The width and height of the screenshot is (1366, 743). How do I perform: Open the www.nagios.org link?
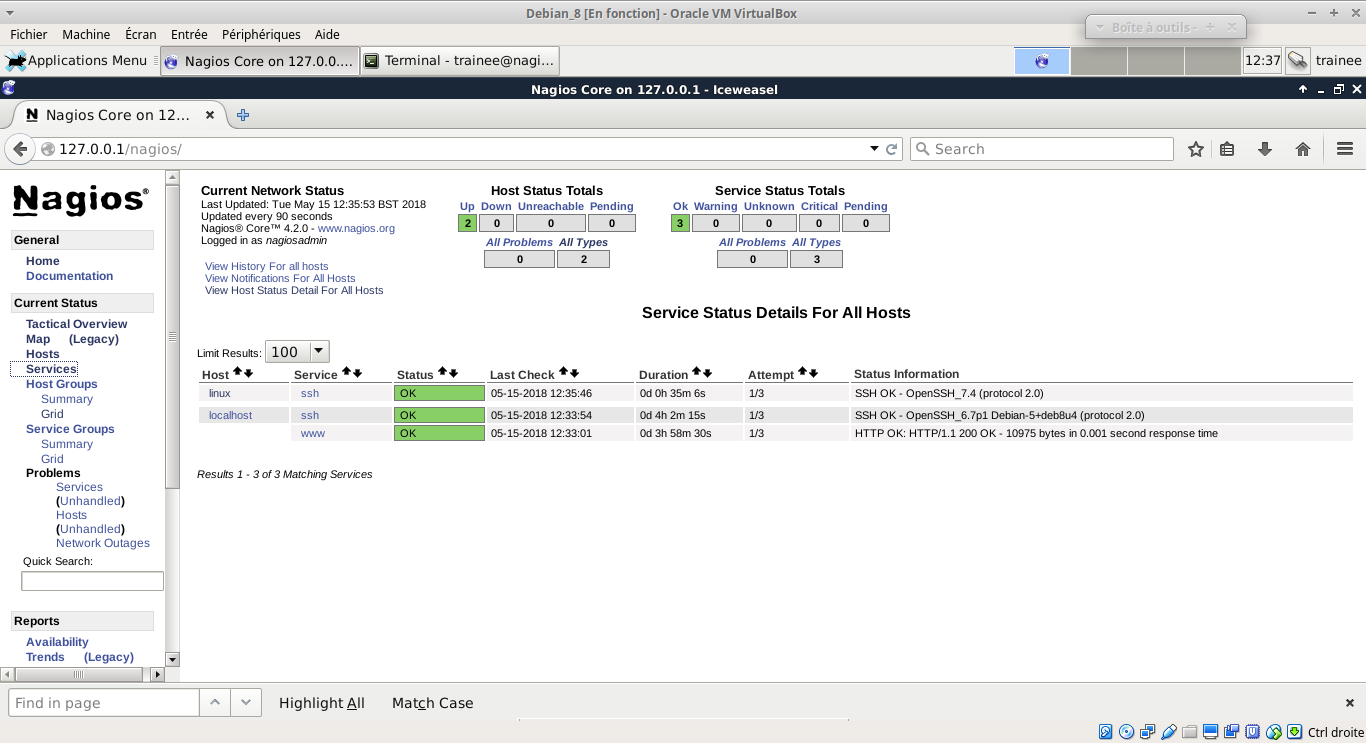click(356, 228)
